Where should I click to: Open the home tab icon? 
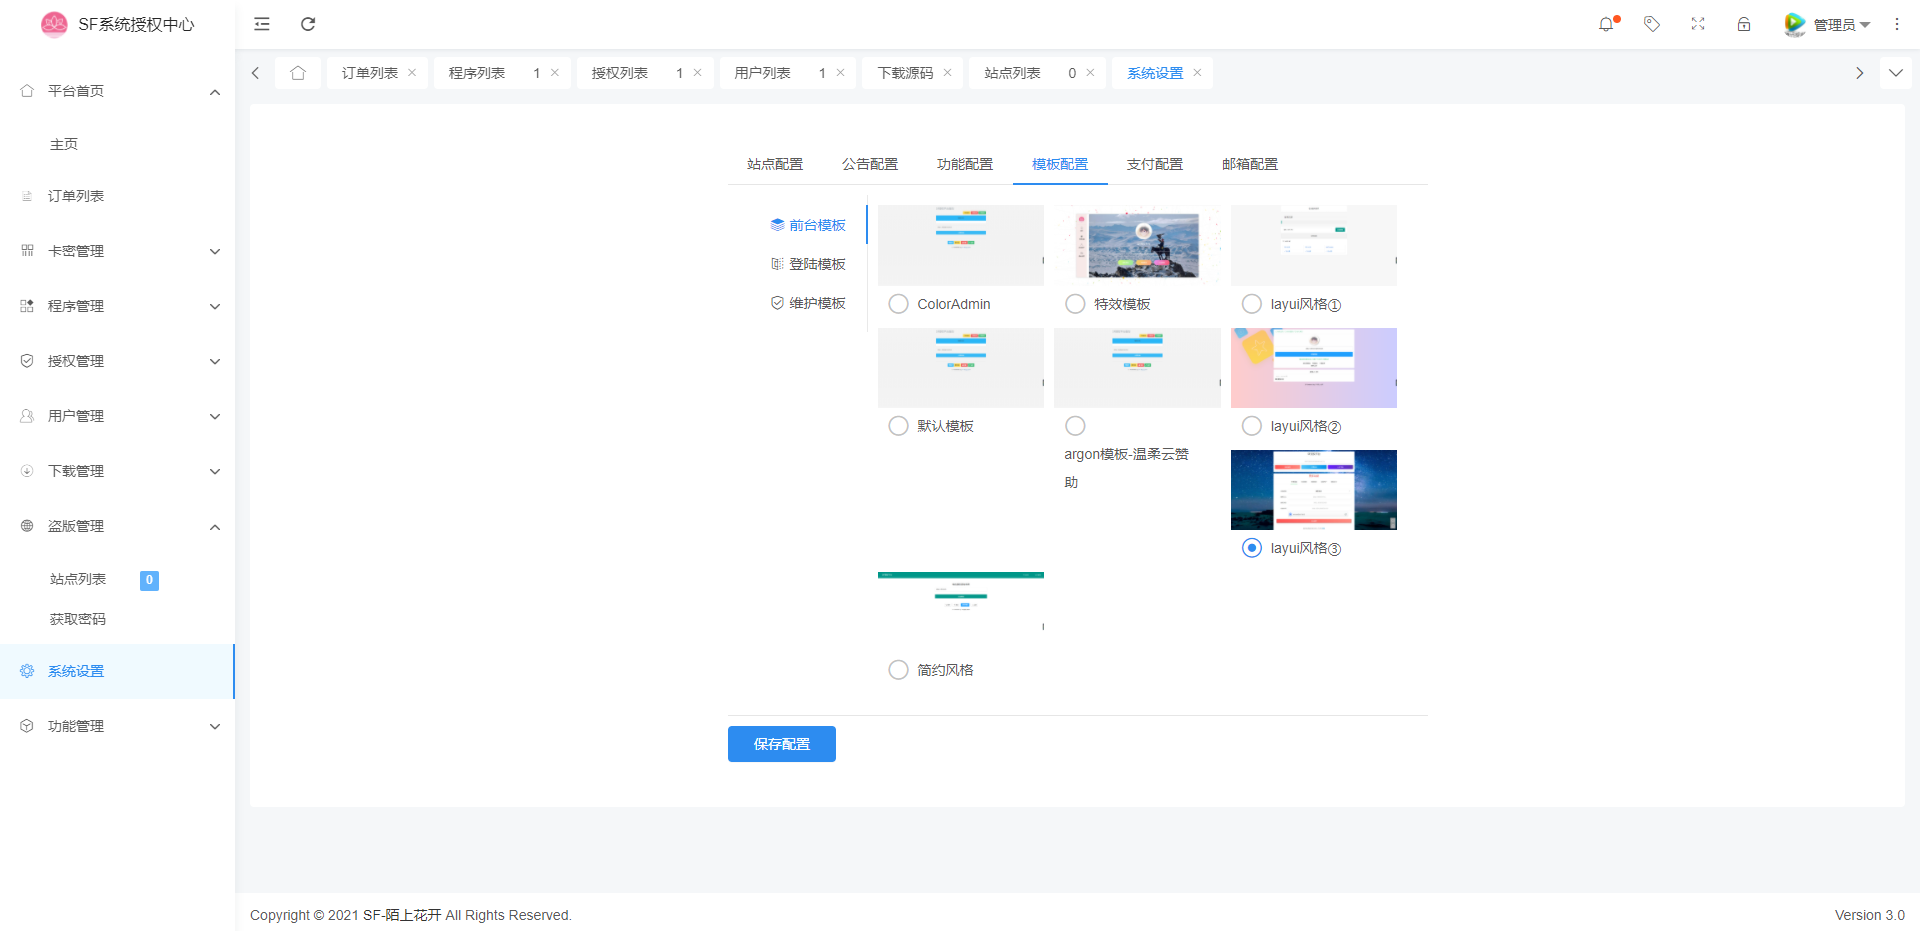click(298, 73)
